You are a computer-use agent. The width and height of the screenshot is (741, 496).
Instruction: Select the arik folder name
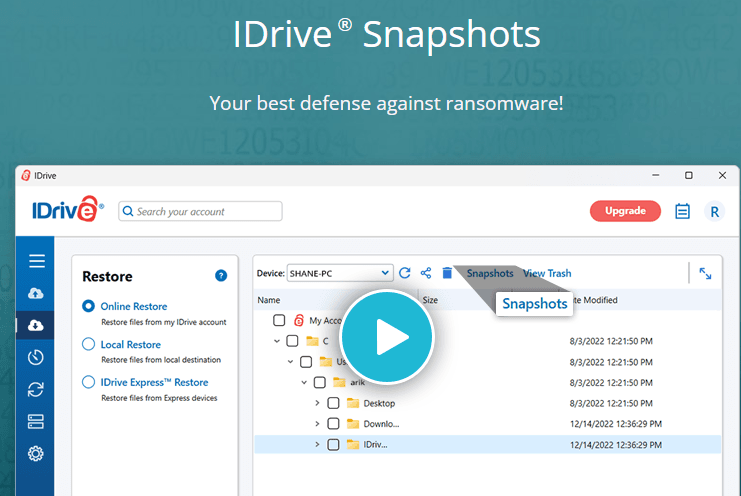pyautogui.click(x=358, y=383)
